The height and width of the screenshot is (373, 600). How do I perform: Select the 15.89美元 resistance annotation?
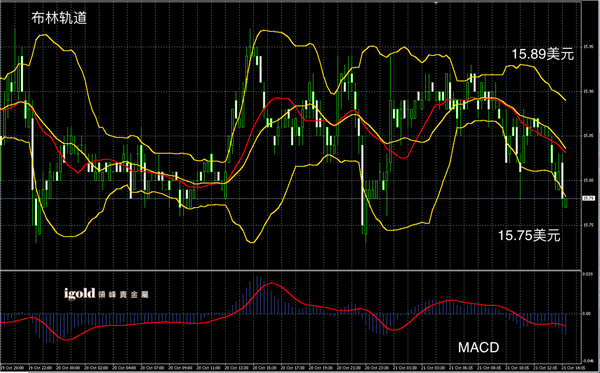pyautogui.click(x=543, y=54)
